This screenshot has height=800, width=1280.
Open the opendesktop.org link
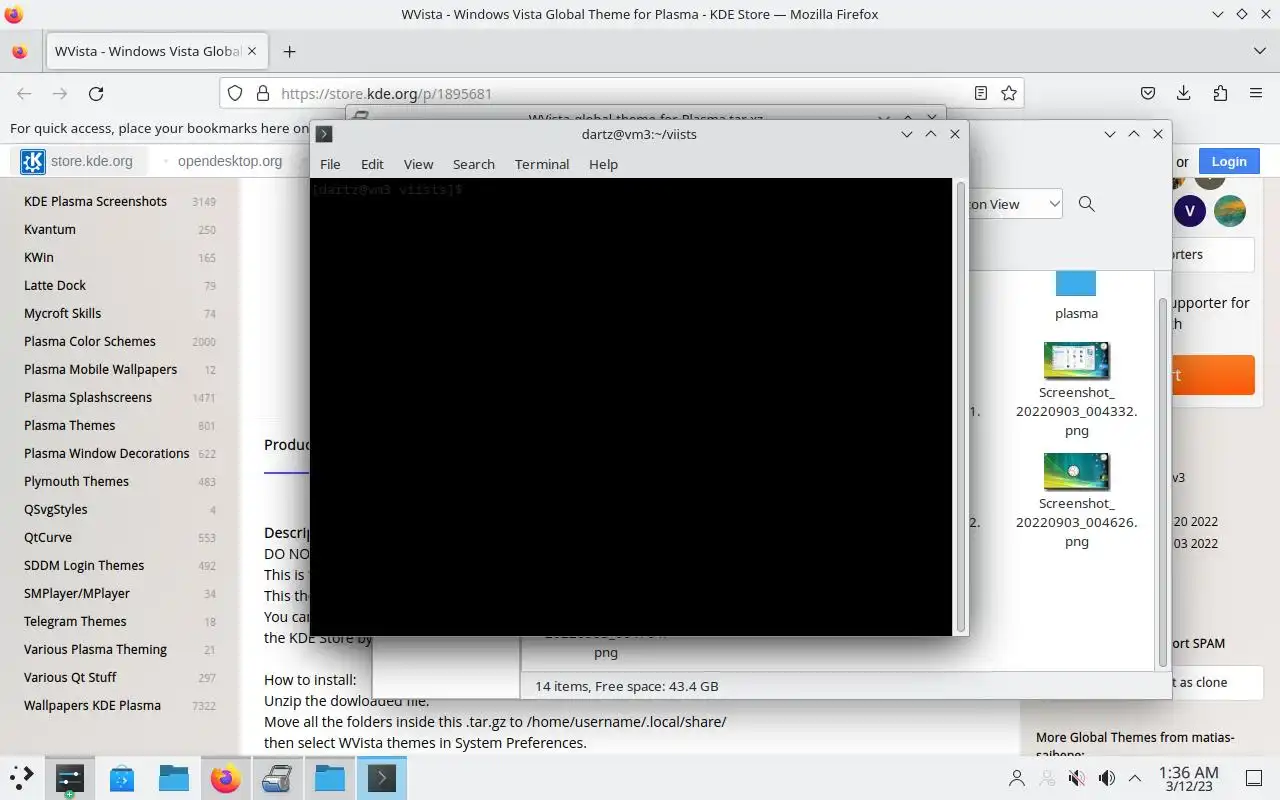pos(230,161)
